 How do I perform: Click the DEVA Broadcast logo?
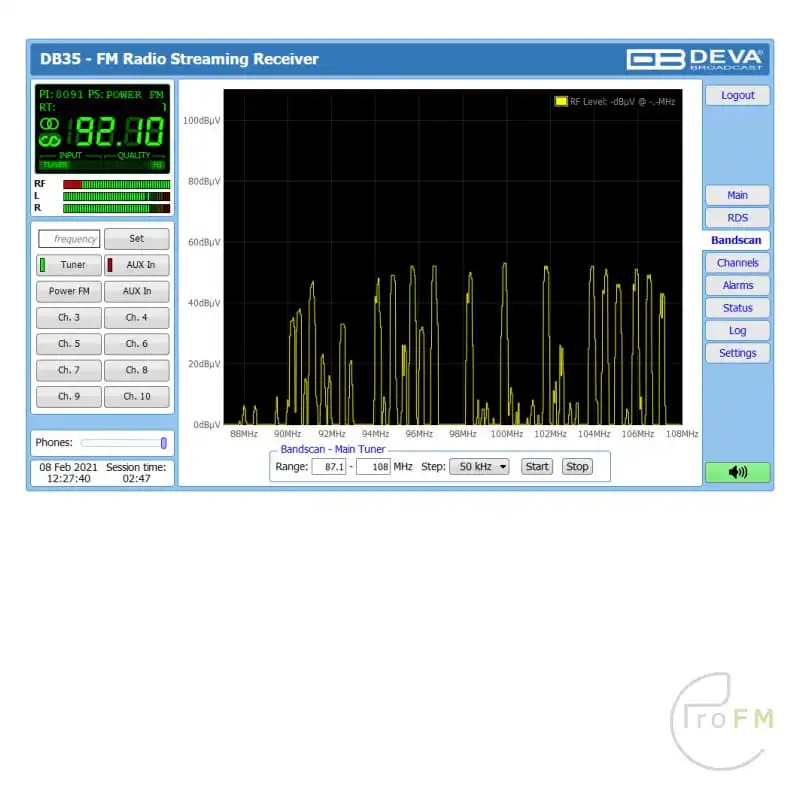click(694, 59)
